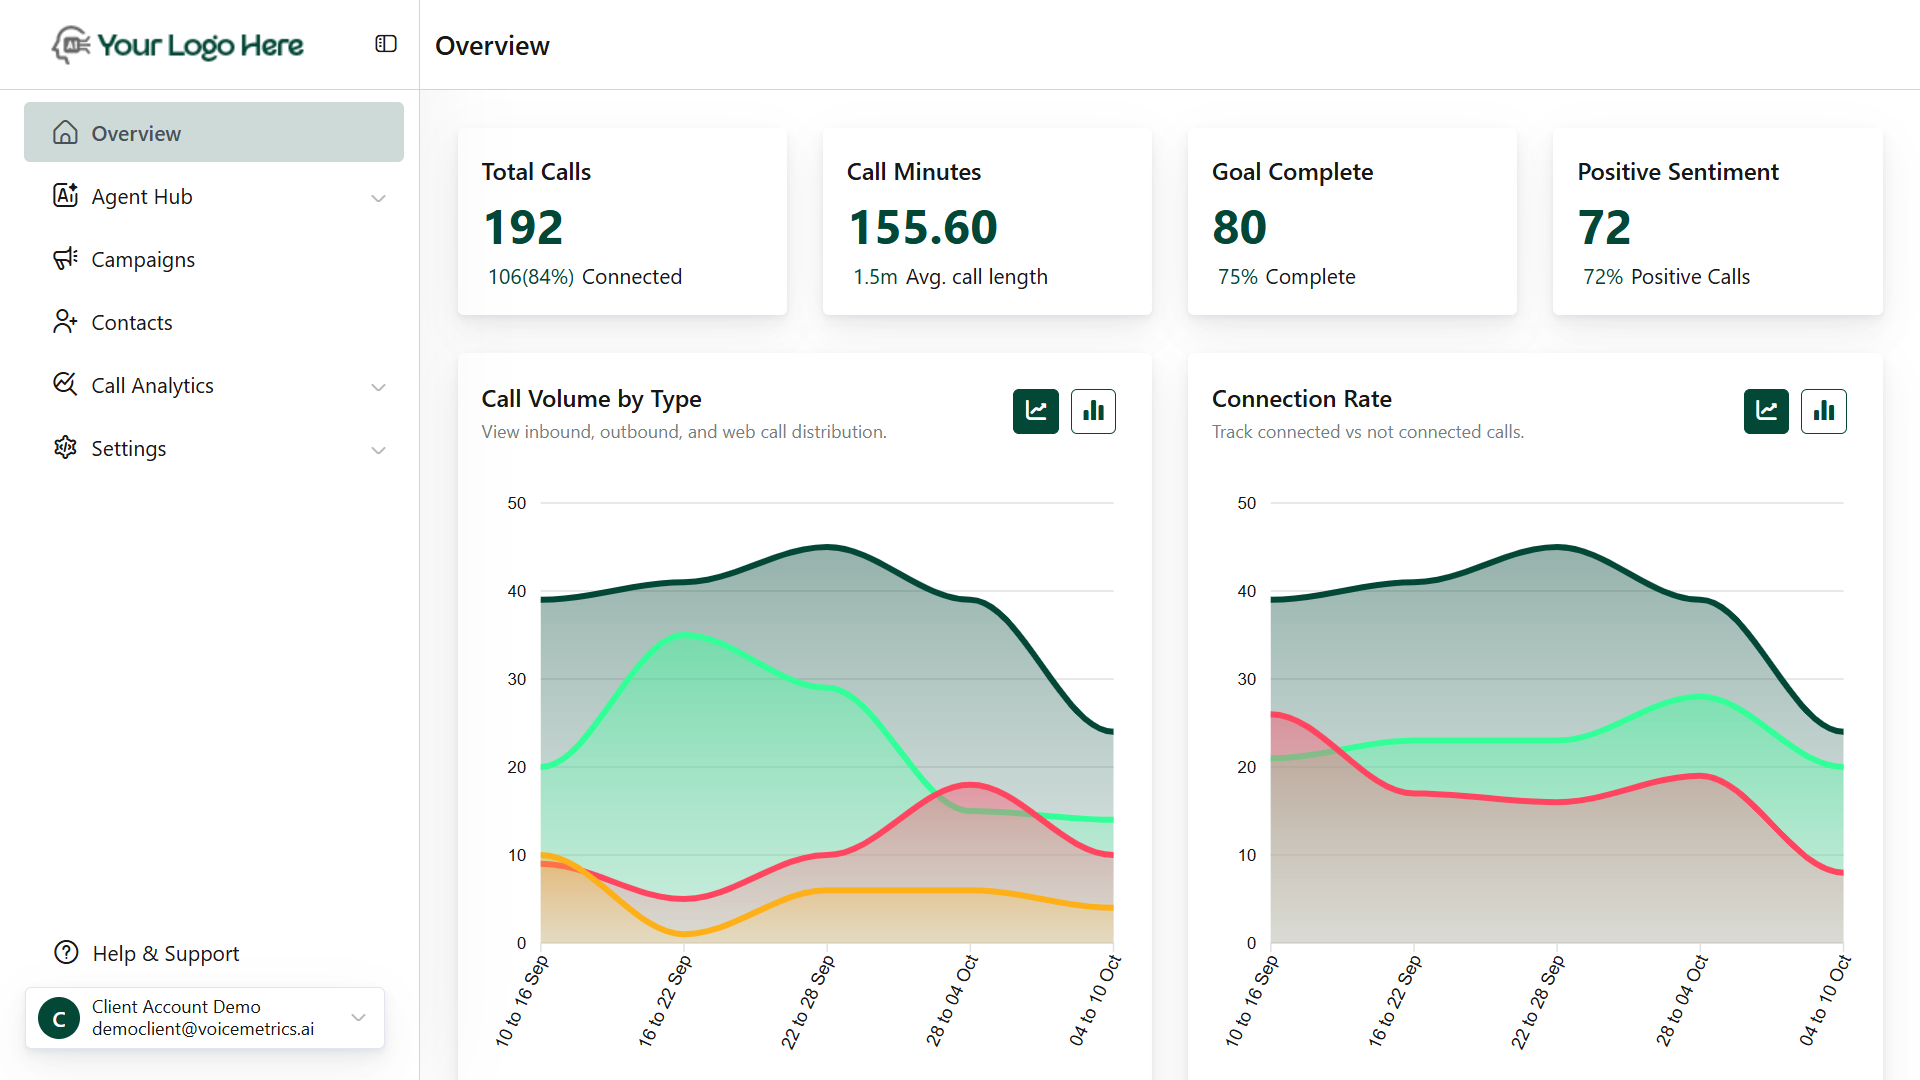Collapse the sidebar using the panel toggle icon
Image resolution: width=1920 pixels, height=1080 pixels.
click(x=385, y=44)
